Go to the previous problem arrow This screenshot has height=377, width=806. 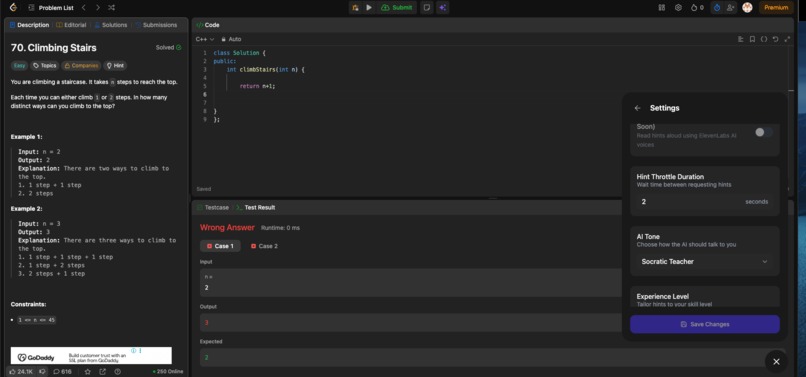point(84,8)
